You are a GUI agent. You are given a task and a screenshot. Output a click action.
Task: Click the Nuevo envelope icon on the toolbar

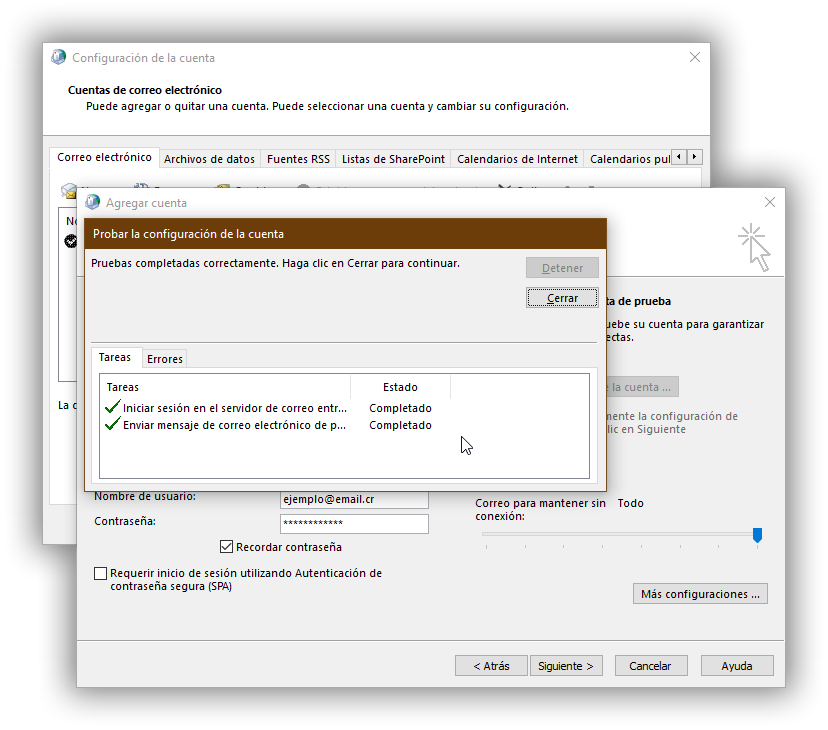(67, 190)
